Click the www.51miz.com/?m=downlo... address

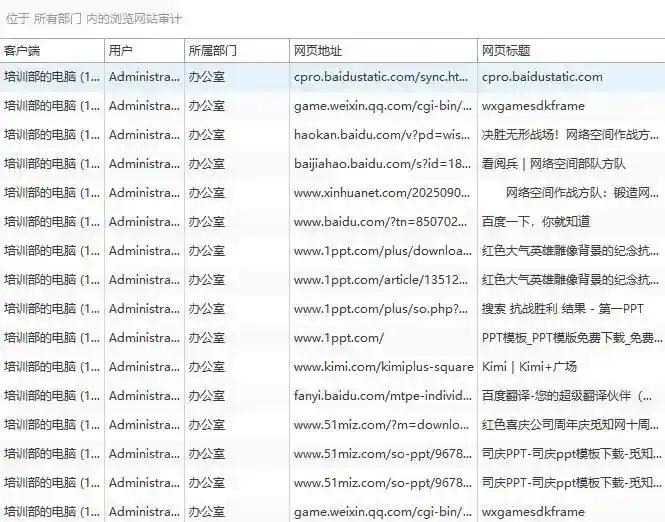point(381,425)
